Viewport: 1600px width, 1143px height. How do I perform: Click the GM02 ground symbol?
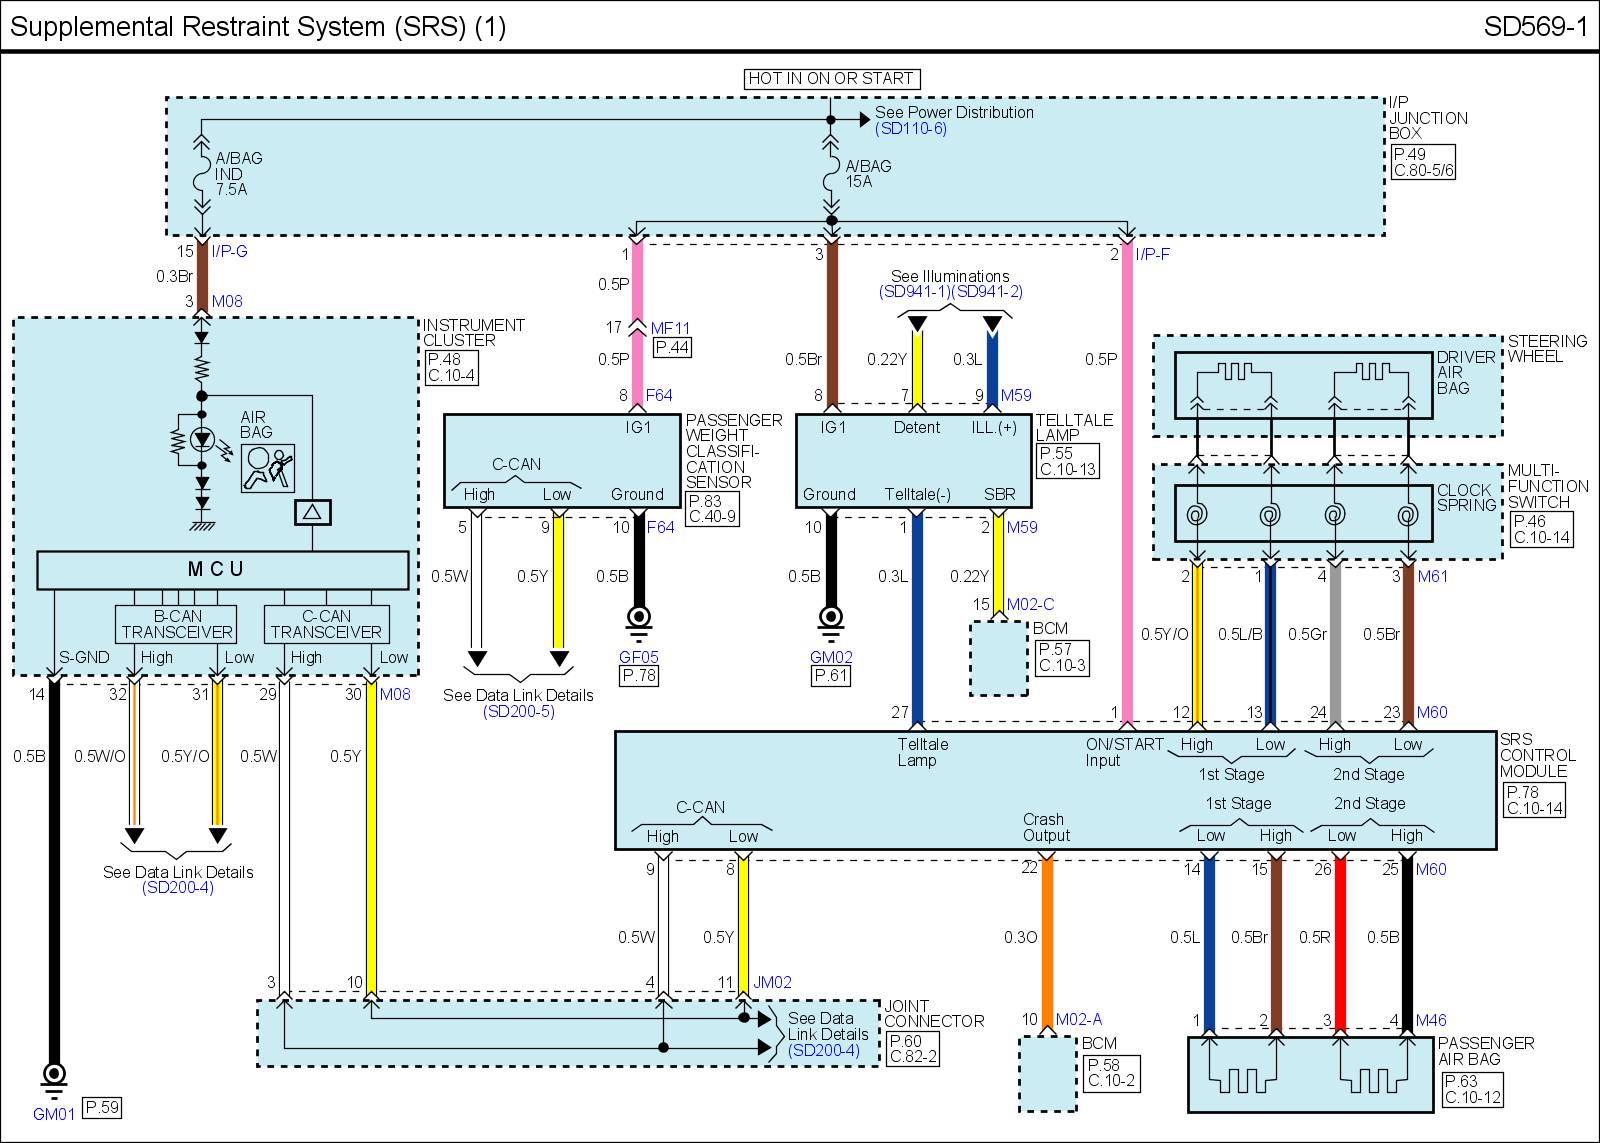pyautogui.click(x=830, y=623)
